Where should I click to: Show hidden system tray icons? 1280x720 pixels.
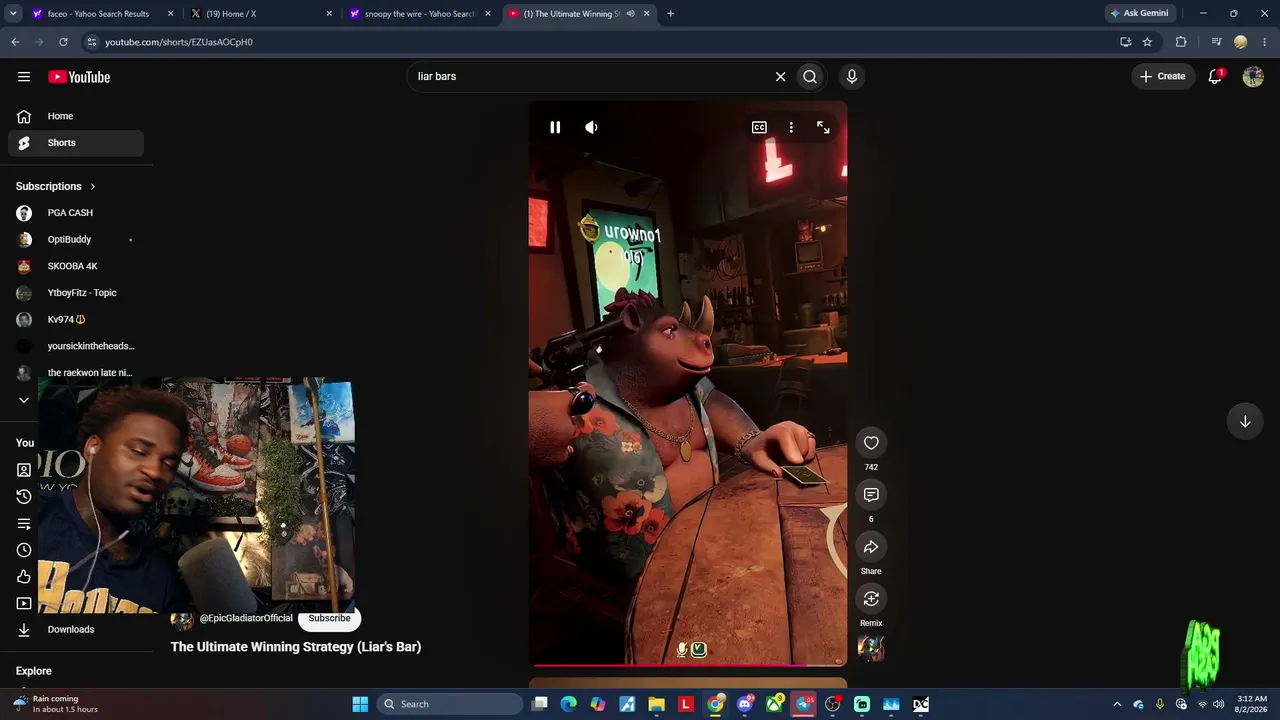pos(1117,704)
